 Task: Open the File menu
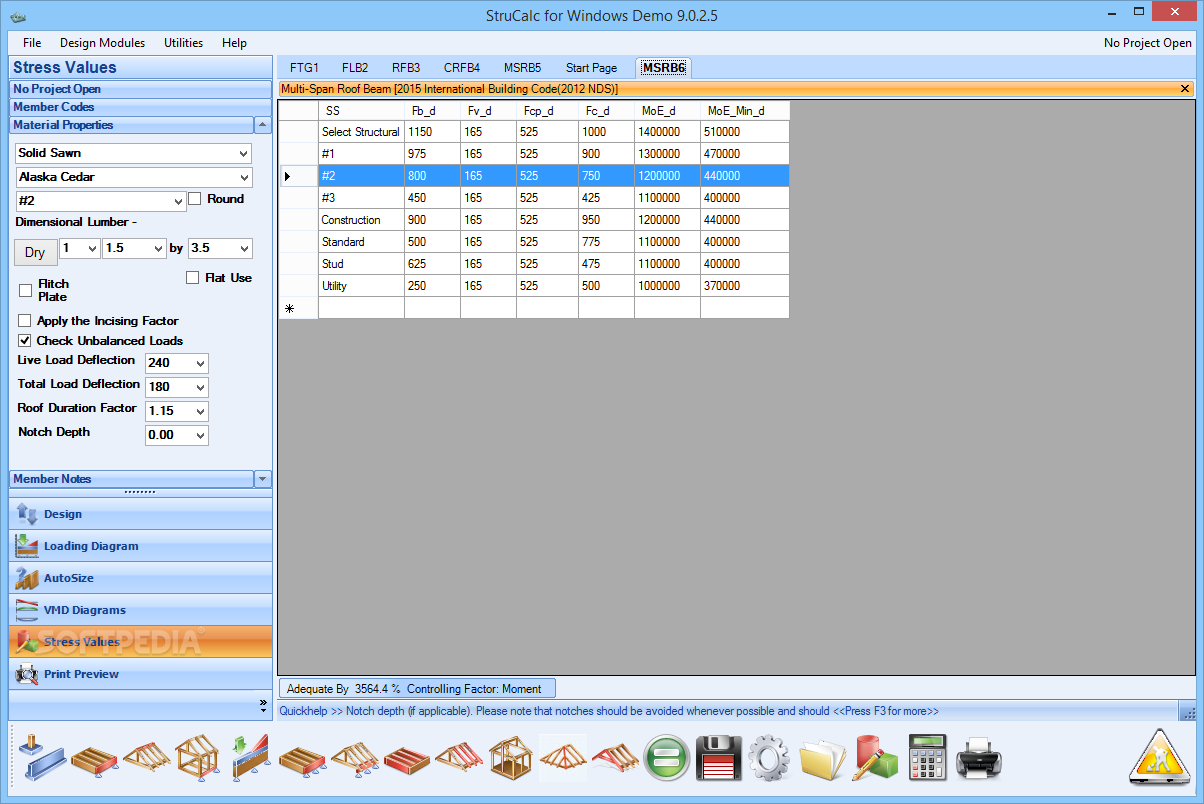coord(32,43)
